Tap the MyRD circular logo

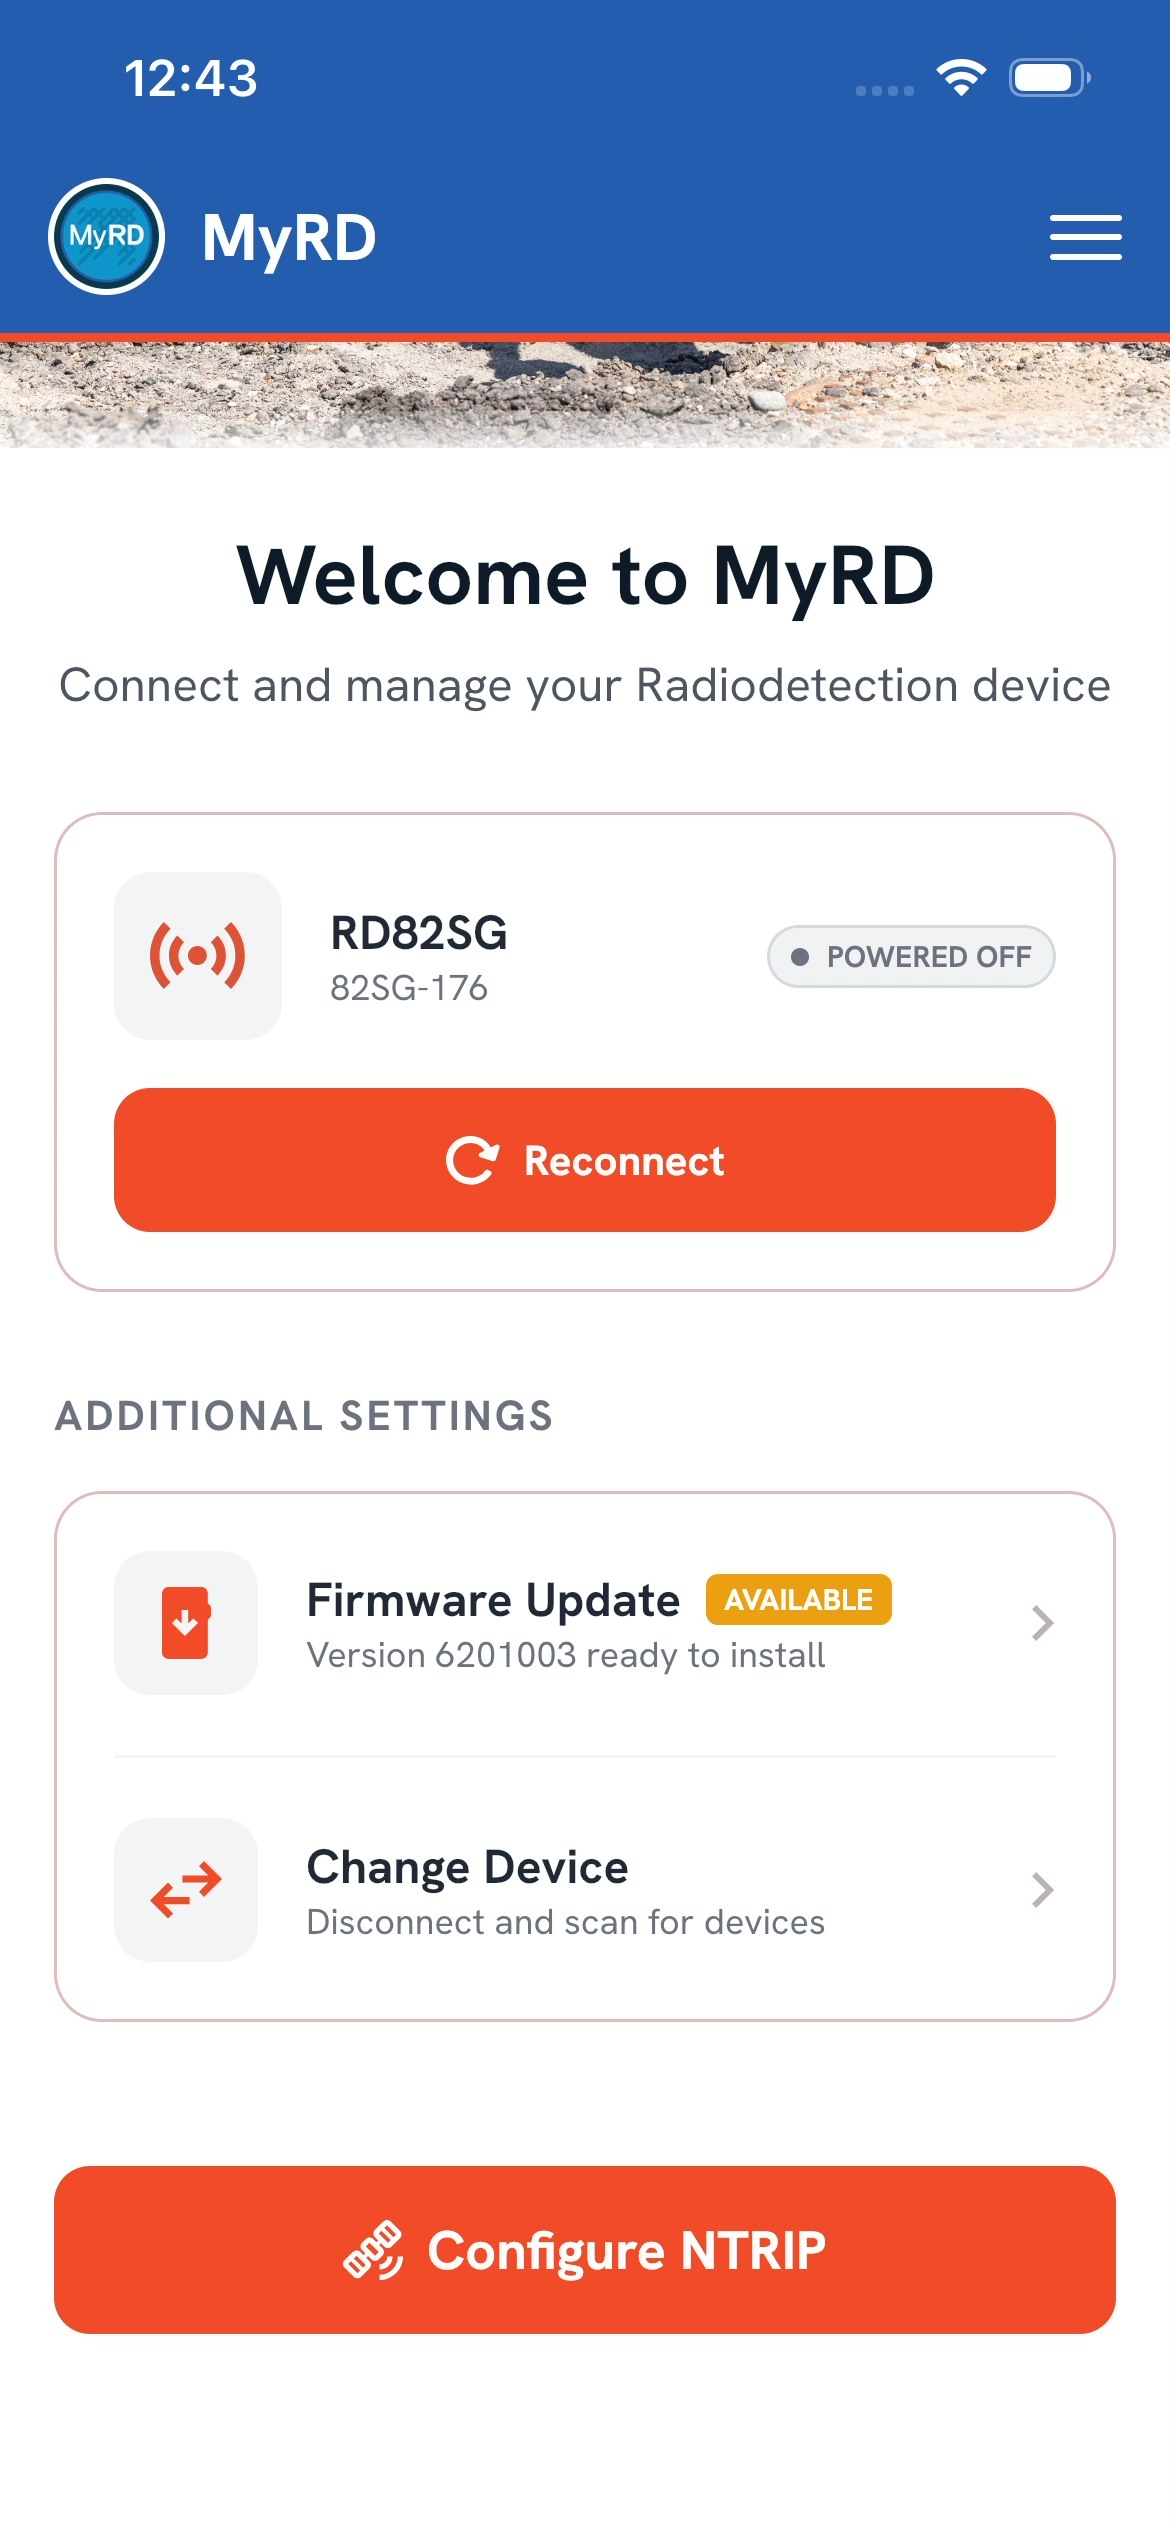click(107, 237)
